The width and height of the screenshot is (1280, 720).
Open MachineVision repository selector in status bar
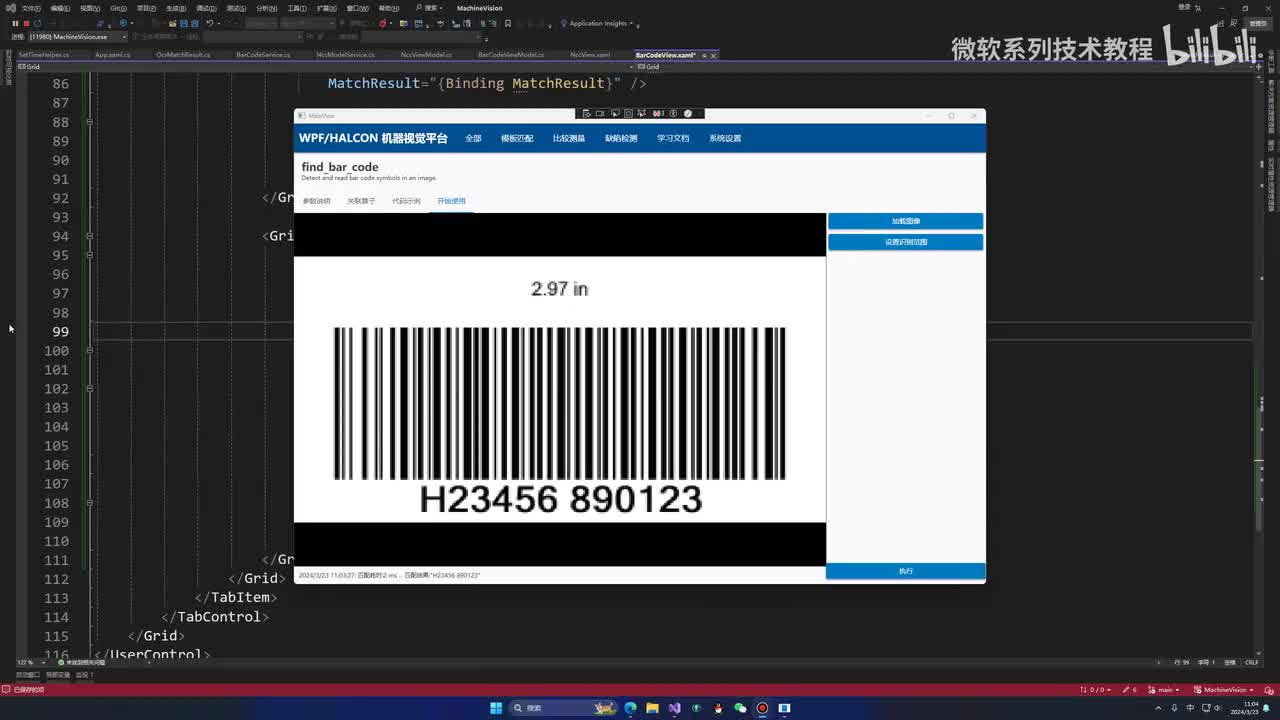point(1224,690)
